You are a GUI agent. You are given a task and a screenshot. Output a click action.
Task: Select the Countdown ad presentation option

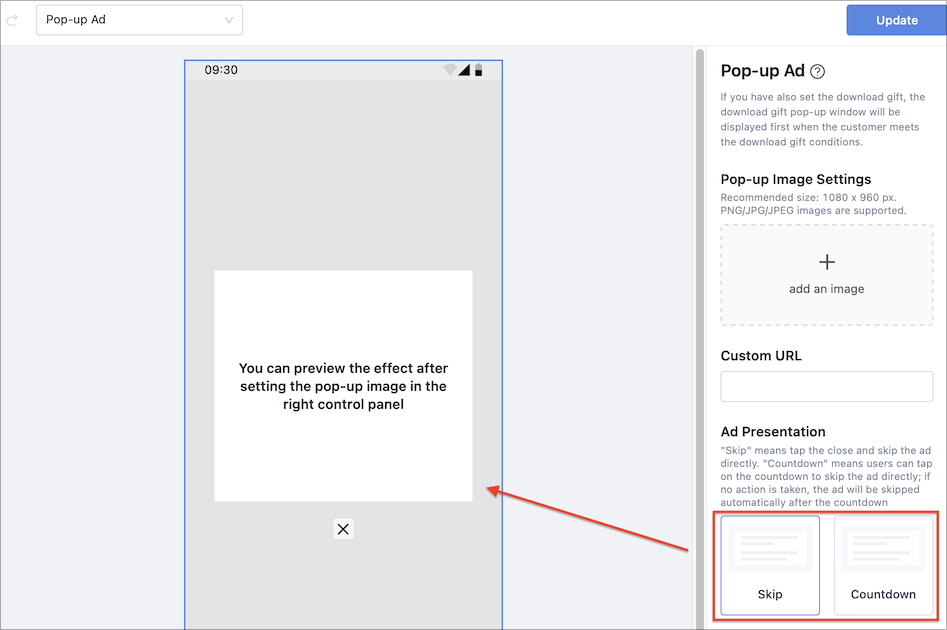click(x=883, y=565)
